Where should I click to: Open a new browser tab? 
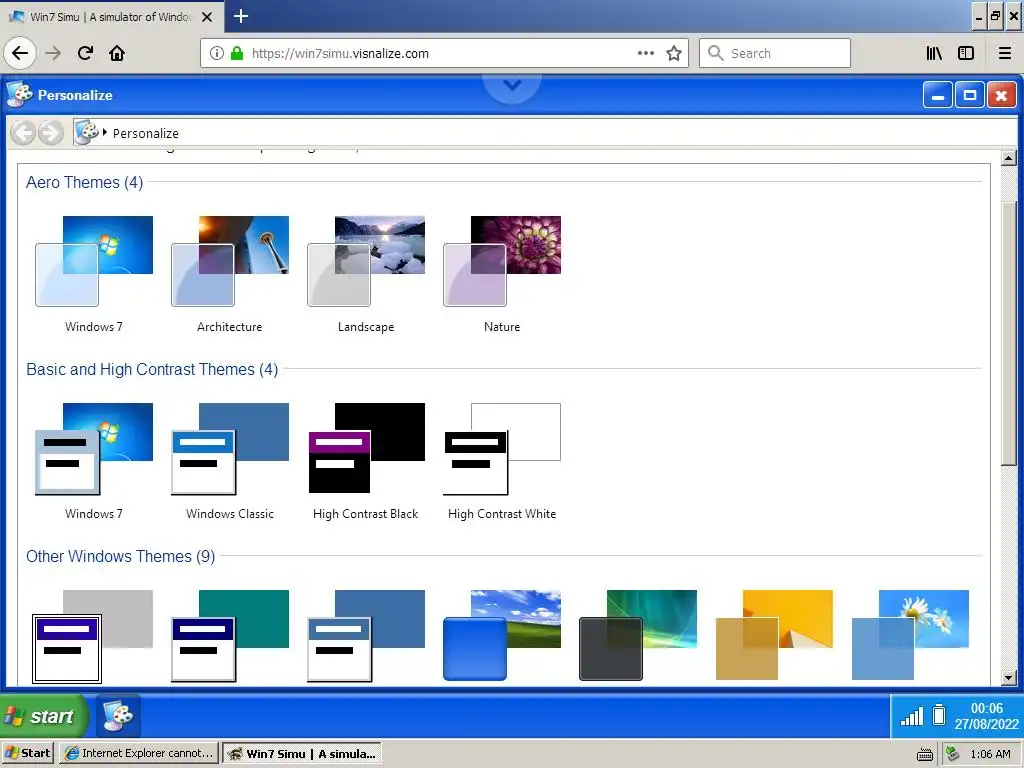point(241,16)
